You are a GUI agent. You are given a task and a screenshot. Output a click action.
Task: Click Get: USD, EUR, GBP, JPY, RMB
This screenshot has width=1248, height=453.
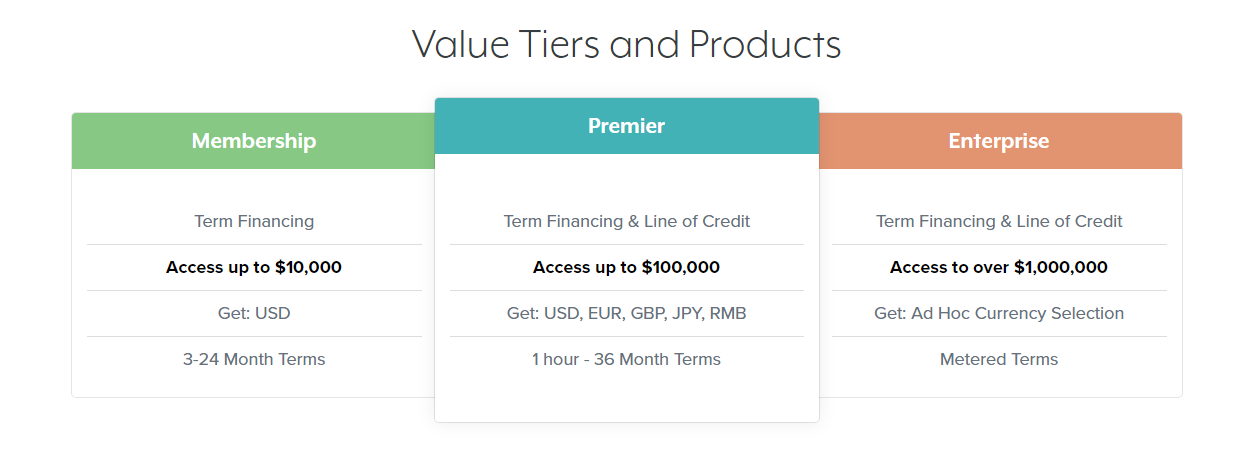click(x=627, y=313)
